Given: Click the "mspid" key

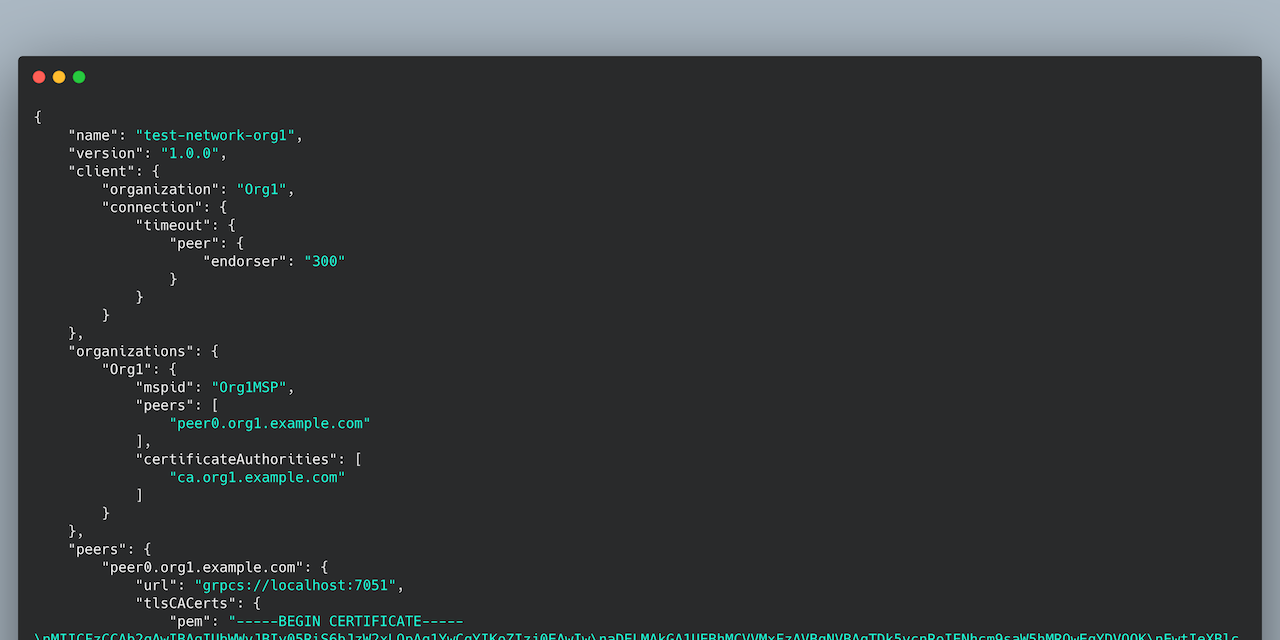Looking at the screenshot, I should (165, 387).
